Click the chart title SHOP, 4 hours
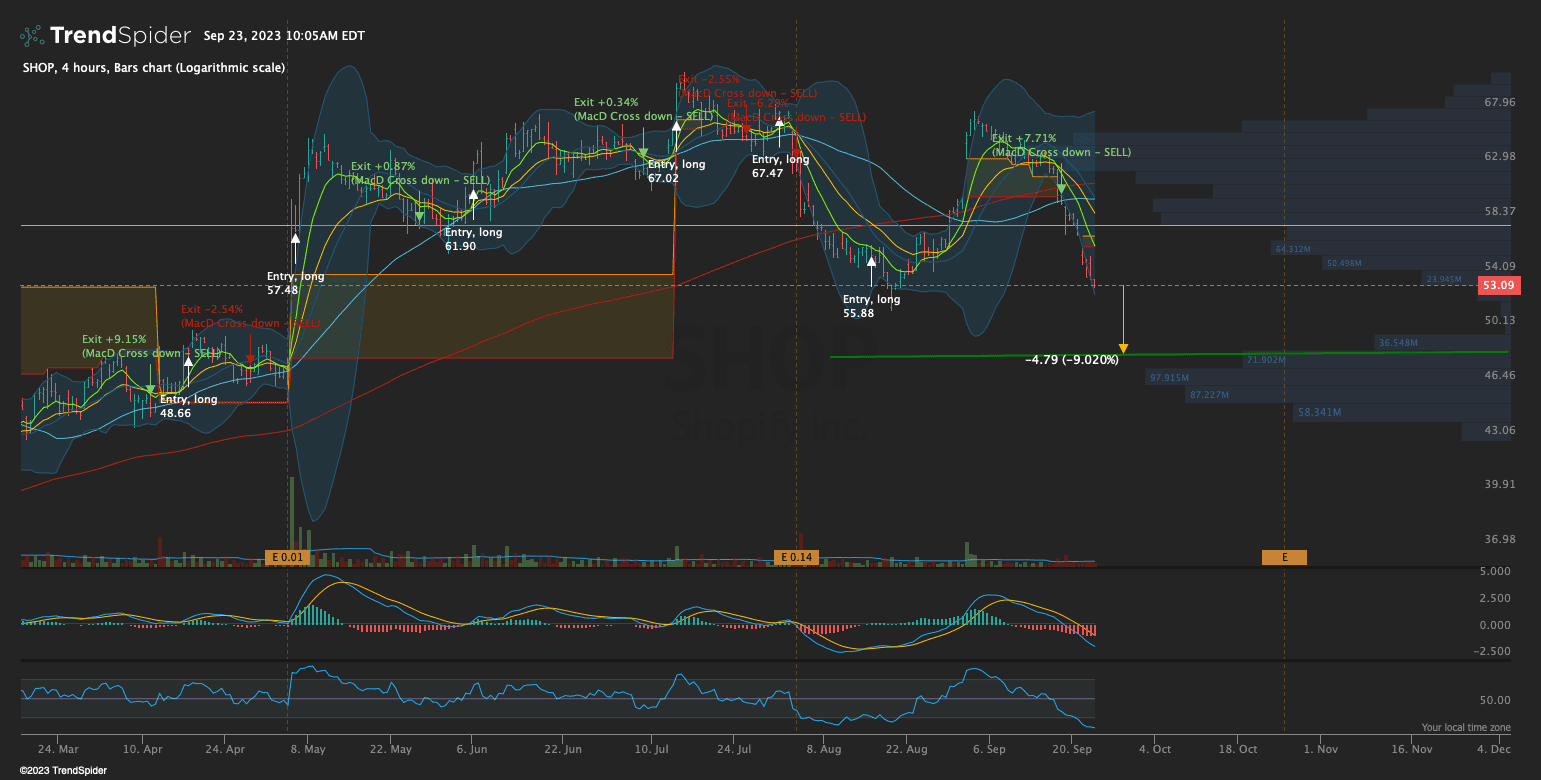 (153, 67)
